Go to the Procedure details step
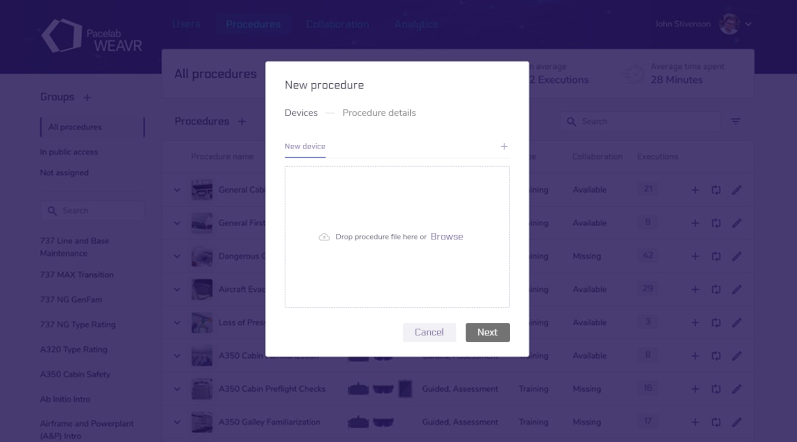The height and width of the screenshot is (442, 797). click(379, 113)
